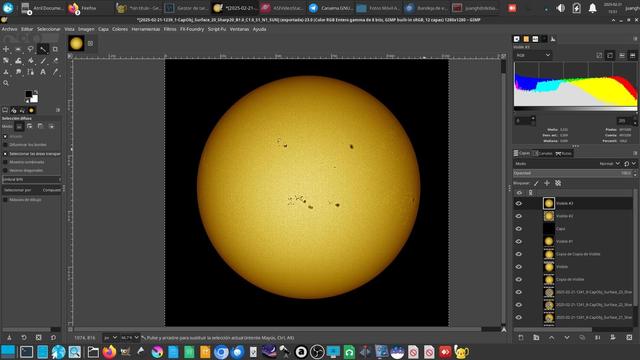Hide the Visible #1 layer
640x360 pixels.
(519, 241)
